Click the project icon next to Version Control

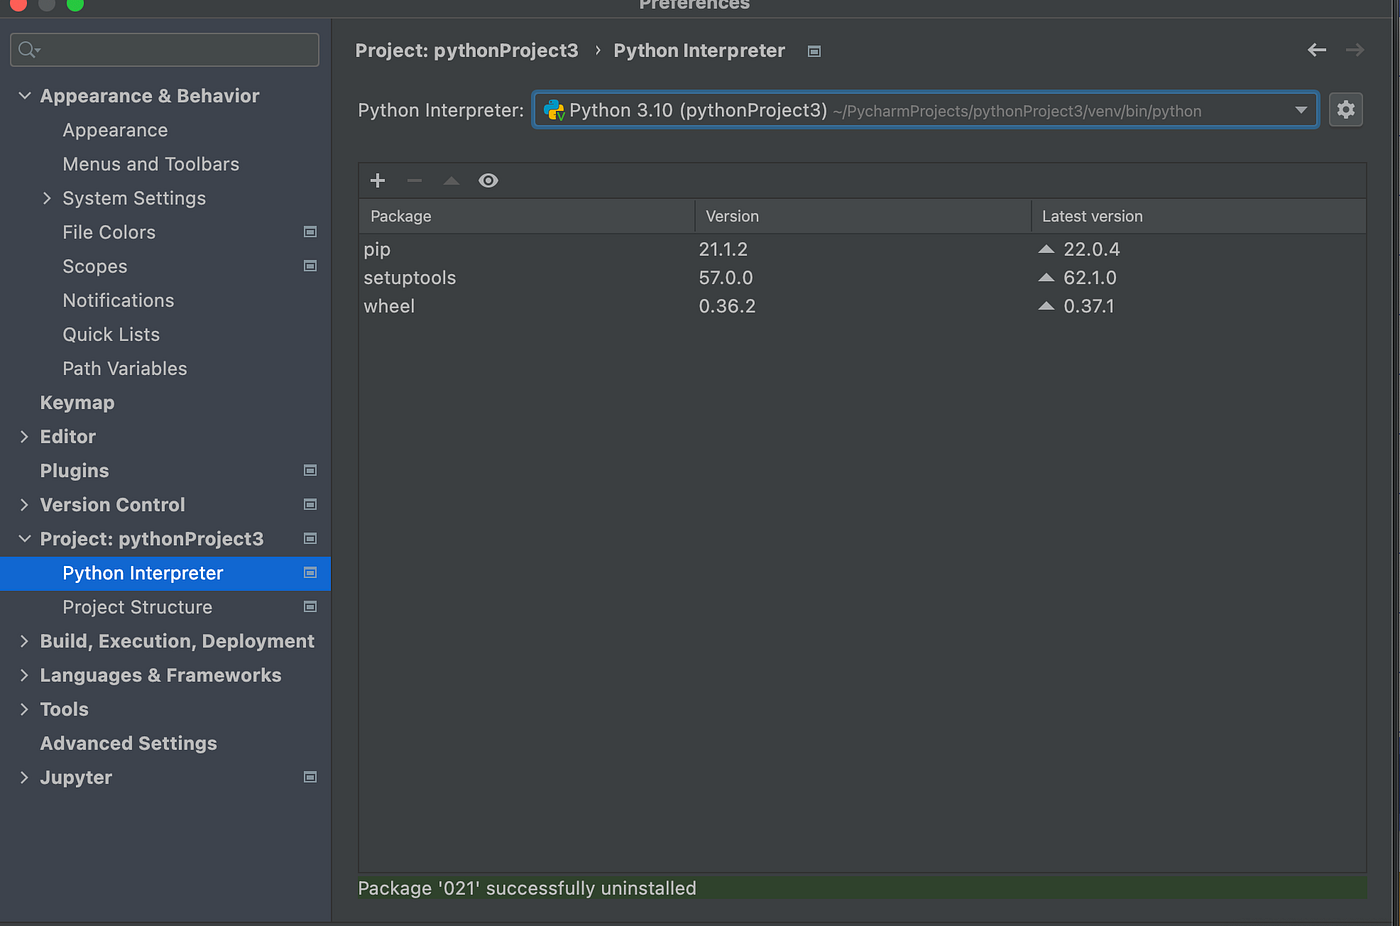point(310,504)
